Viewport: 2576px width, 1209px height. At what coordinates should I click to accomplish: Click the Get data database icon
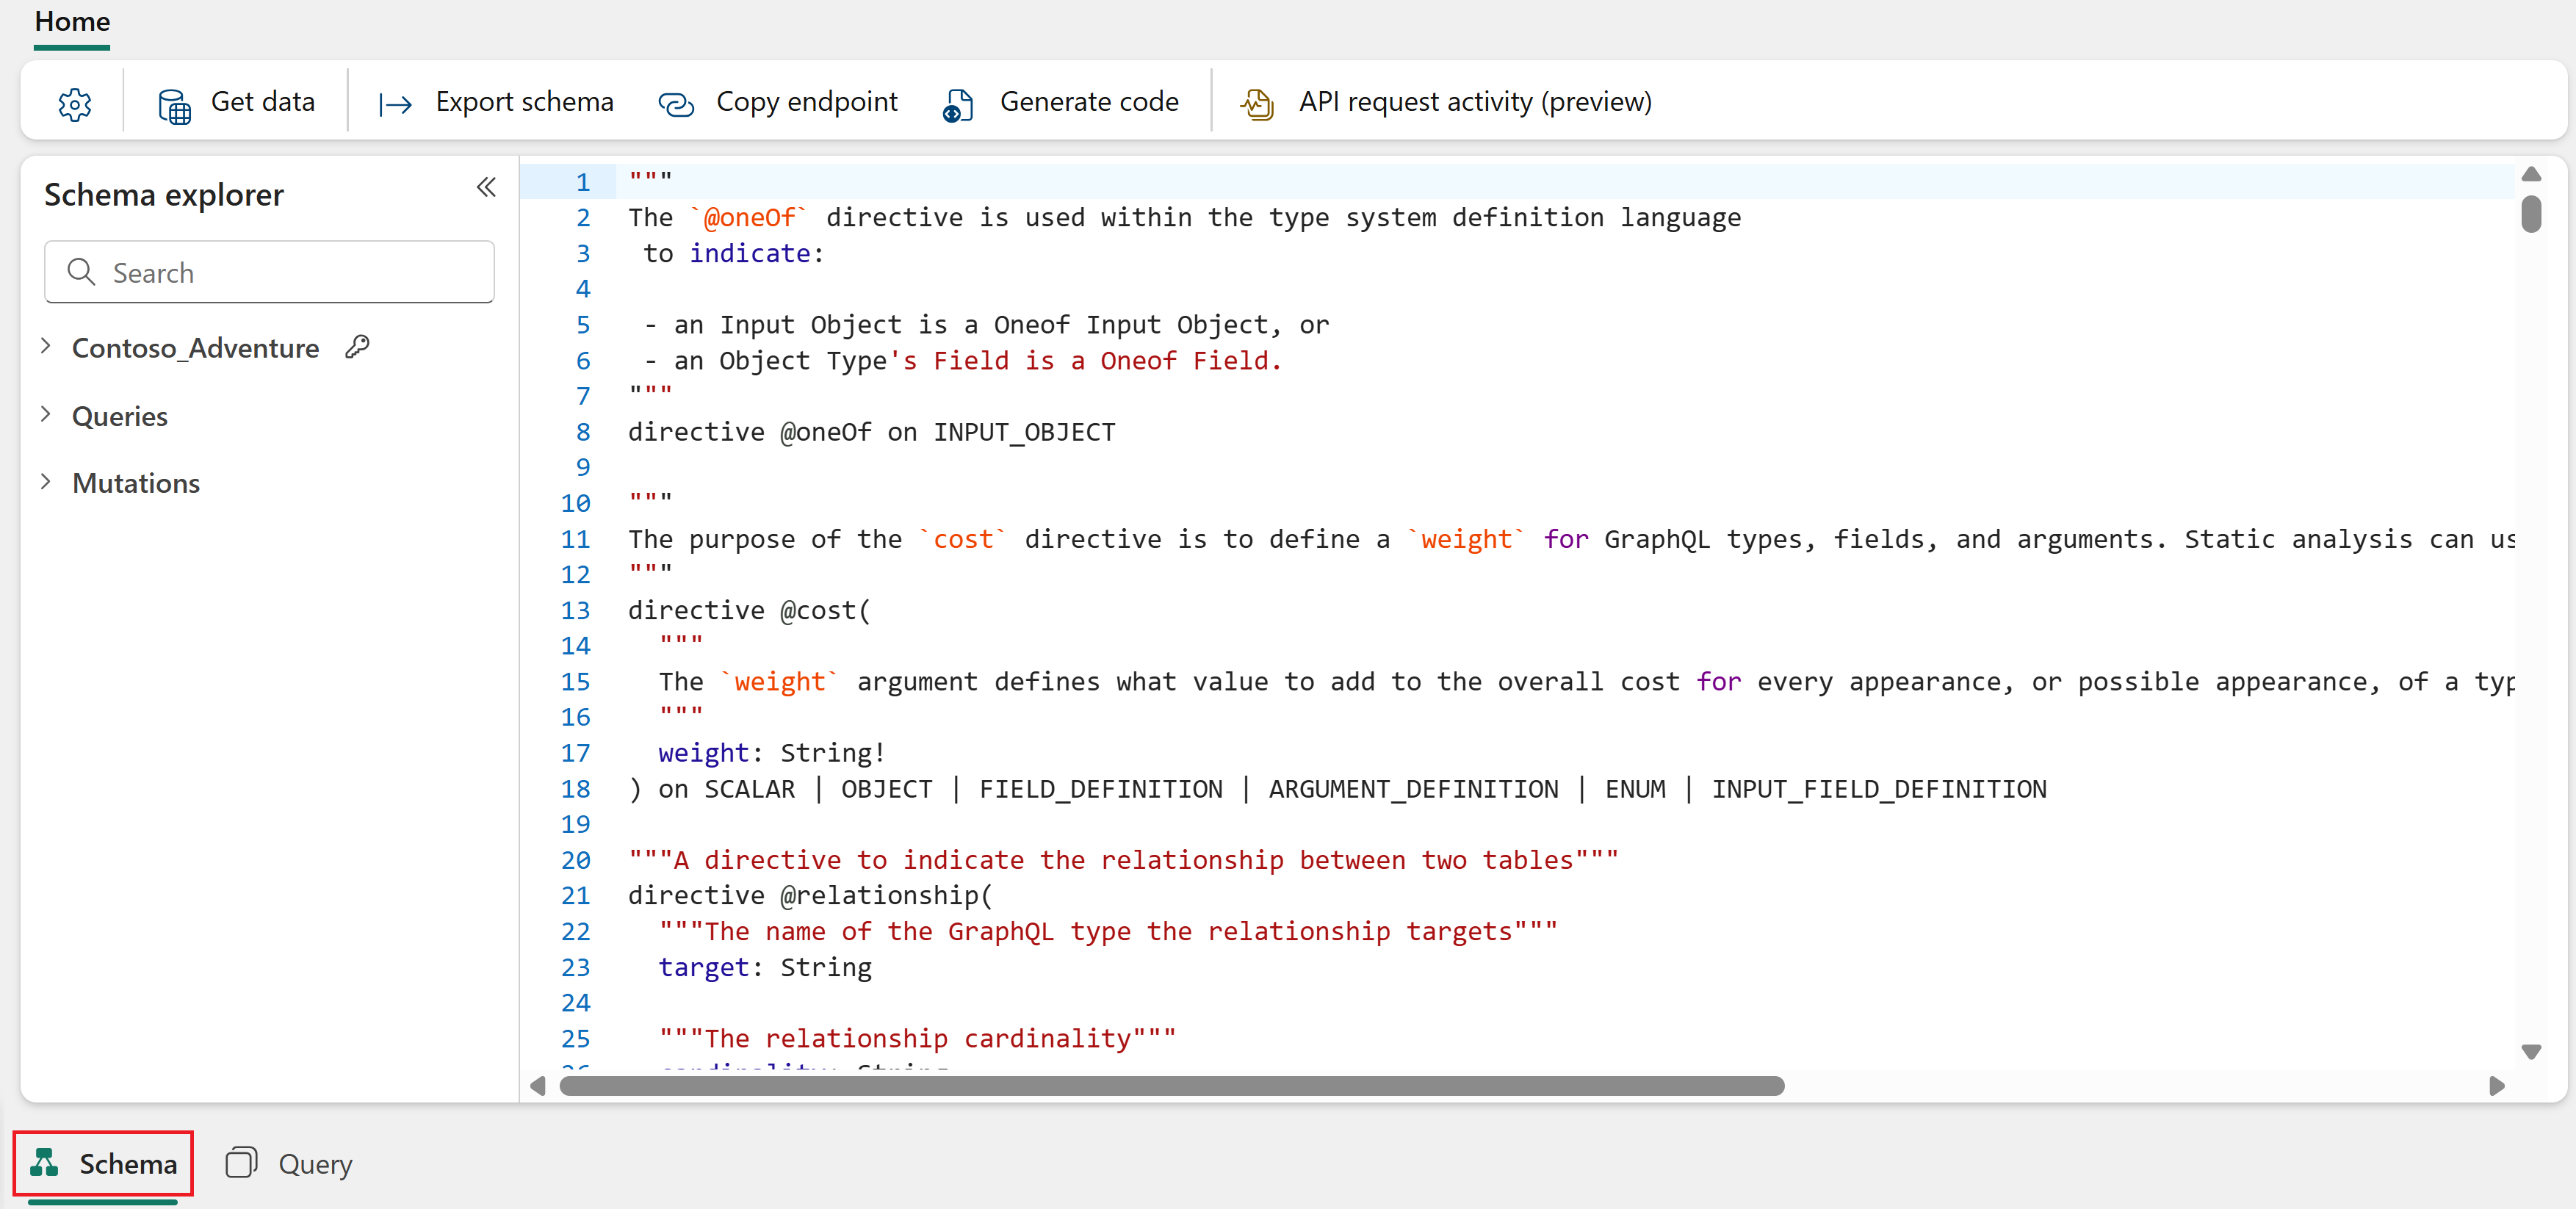(174, 104)
